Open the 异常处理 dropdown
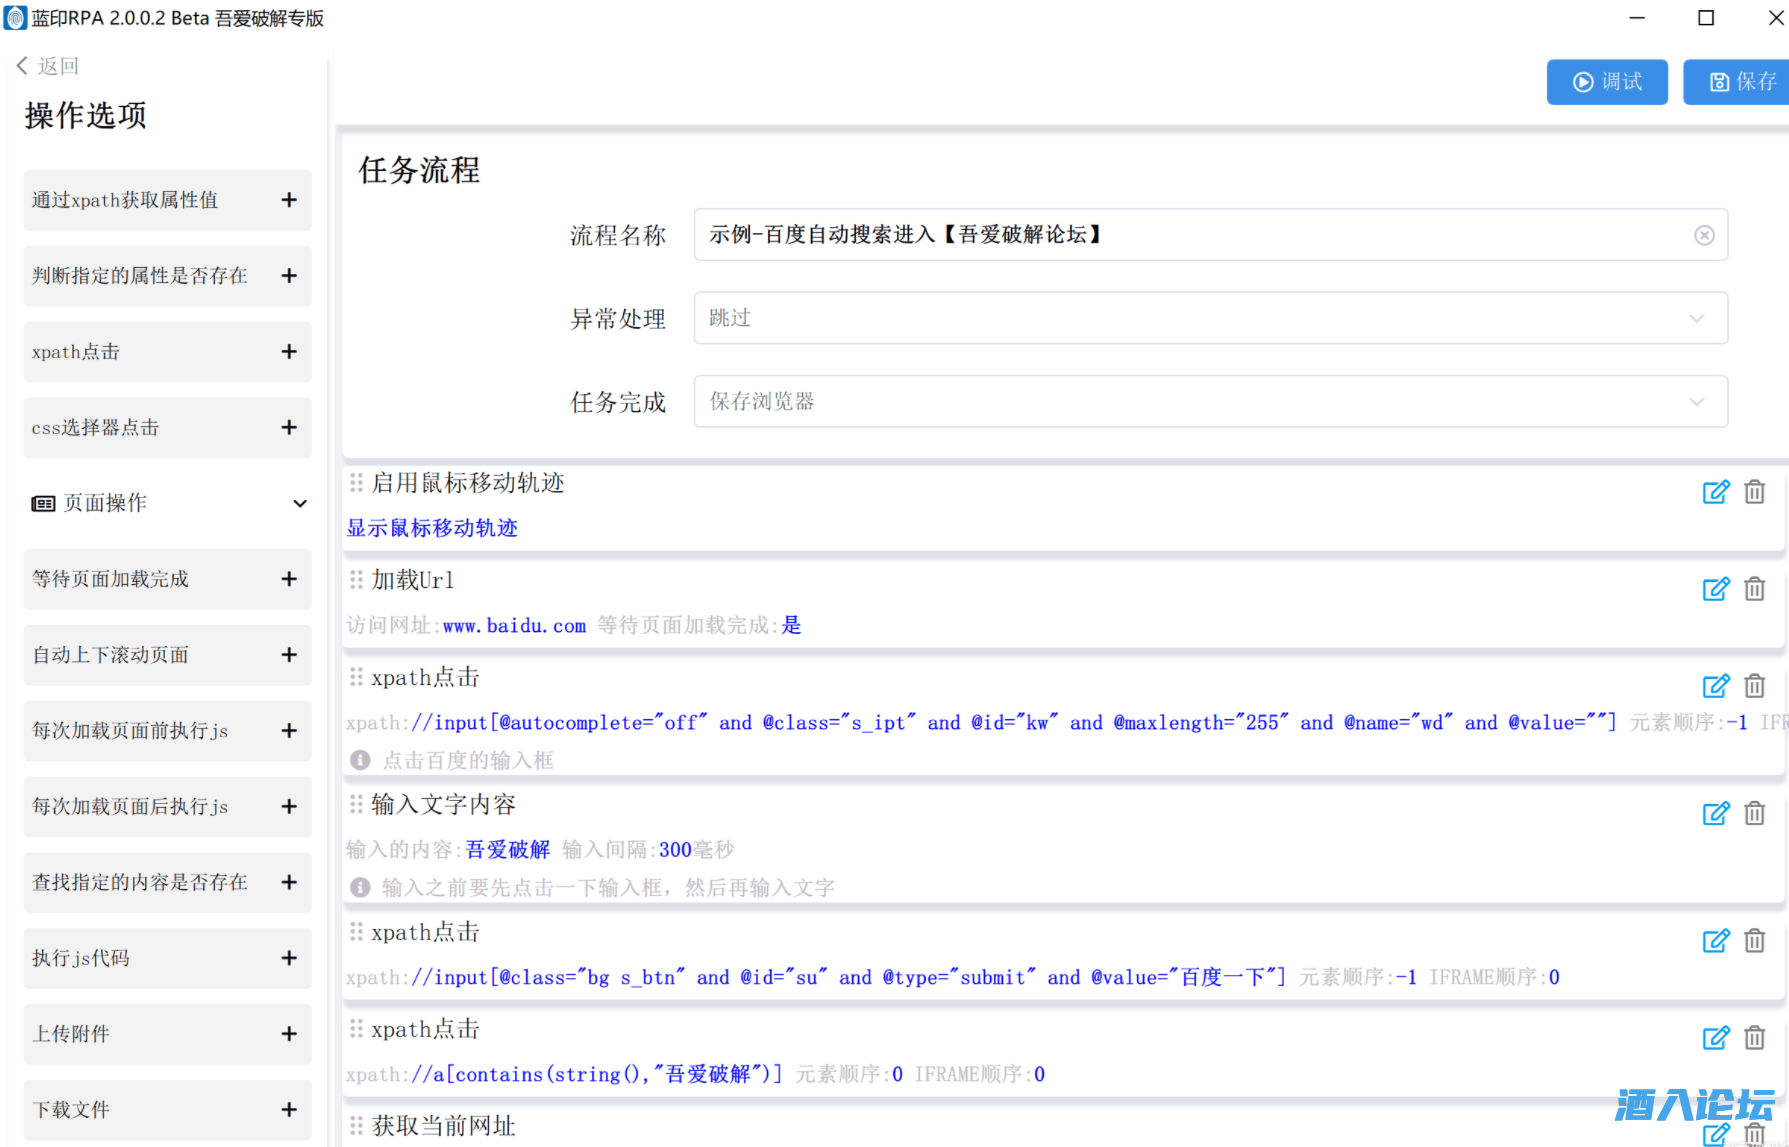1789x1147 pixels. (1210, 318)
